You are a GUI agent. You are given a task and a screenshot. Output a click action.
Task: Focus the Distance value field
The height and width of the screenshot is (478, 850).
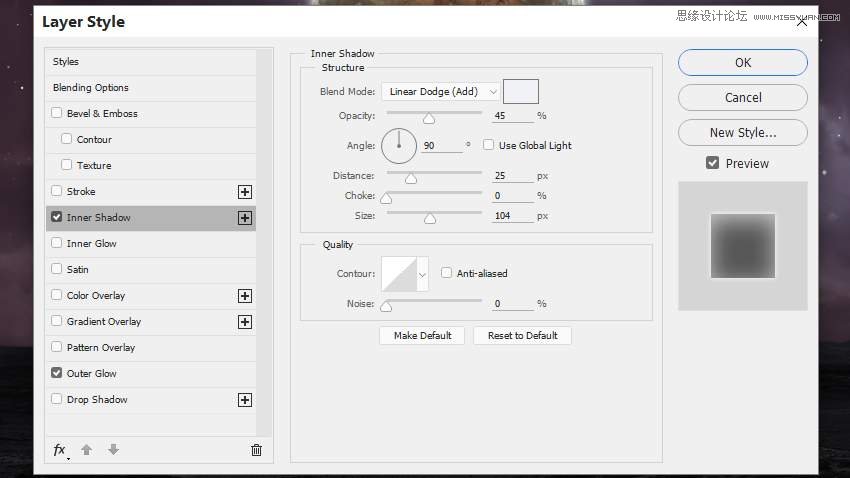[x=513, y=176]
